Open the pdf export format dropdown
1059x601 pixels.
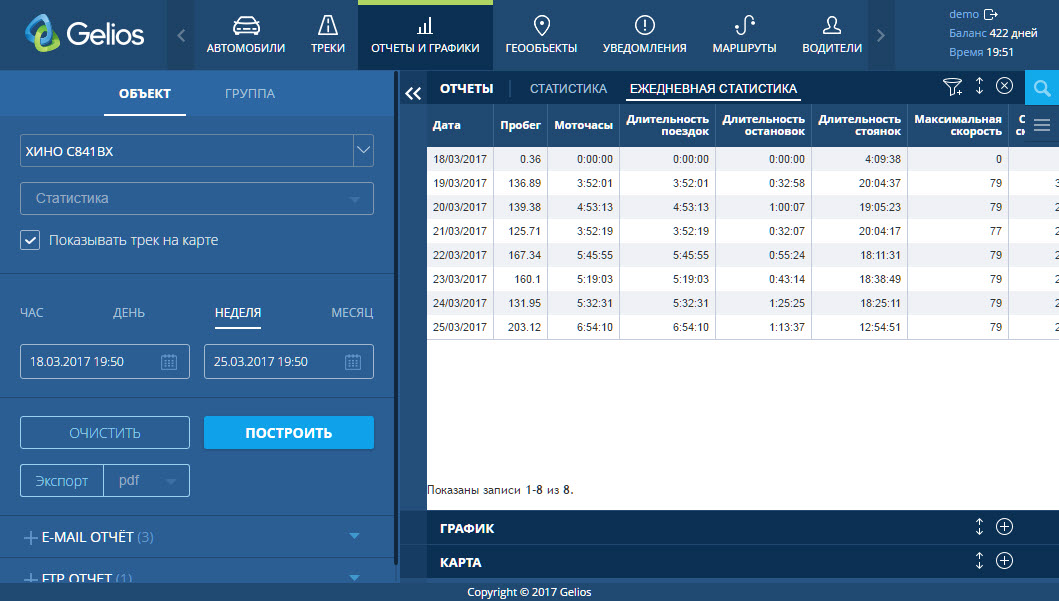point(147,481)
